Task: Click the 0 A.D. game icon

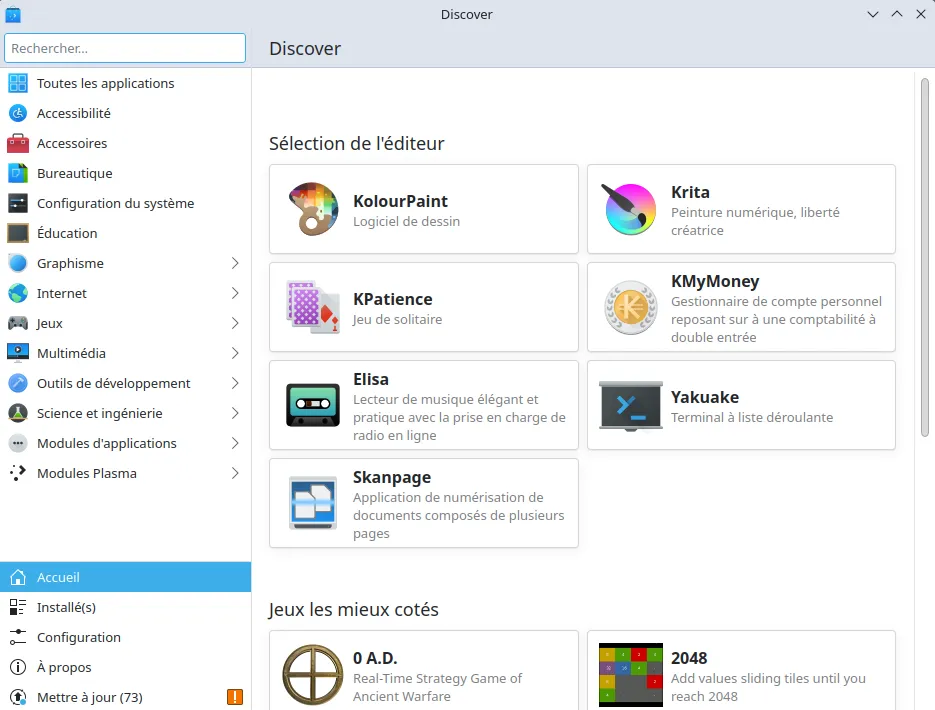Action: [x=312, y=674]
